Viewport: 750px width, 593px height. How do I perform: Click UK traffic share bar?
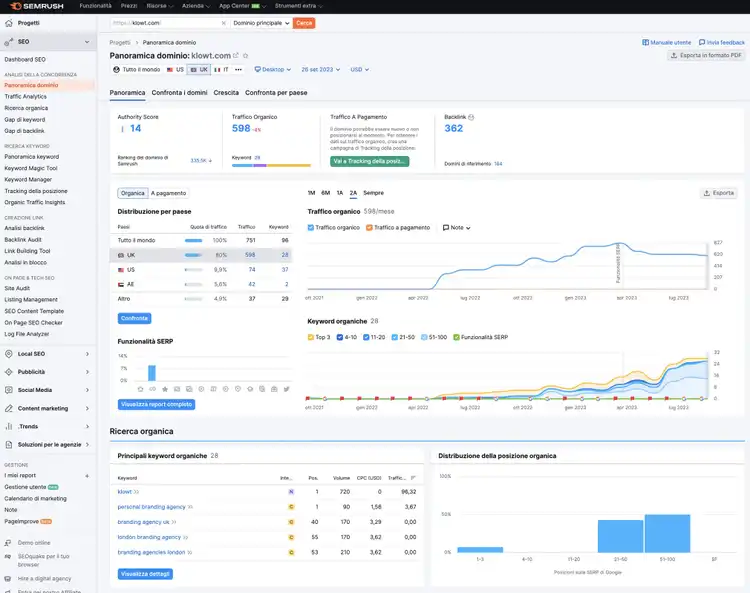194,255
